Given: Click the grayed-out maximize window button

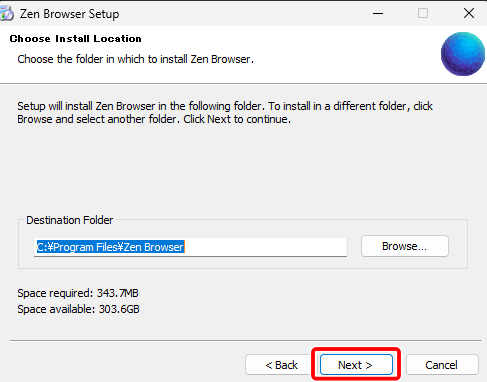Looking at the screenshot, I should pyautogui.click(x=423, y=13).
